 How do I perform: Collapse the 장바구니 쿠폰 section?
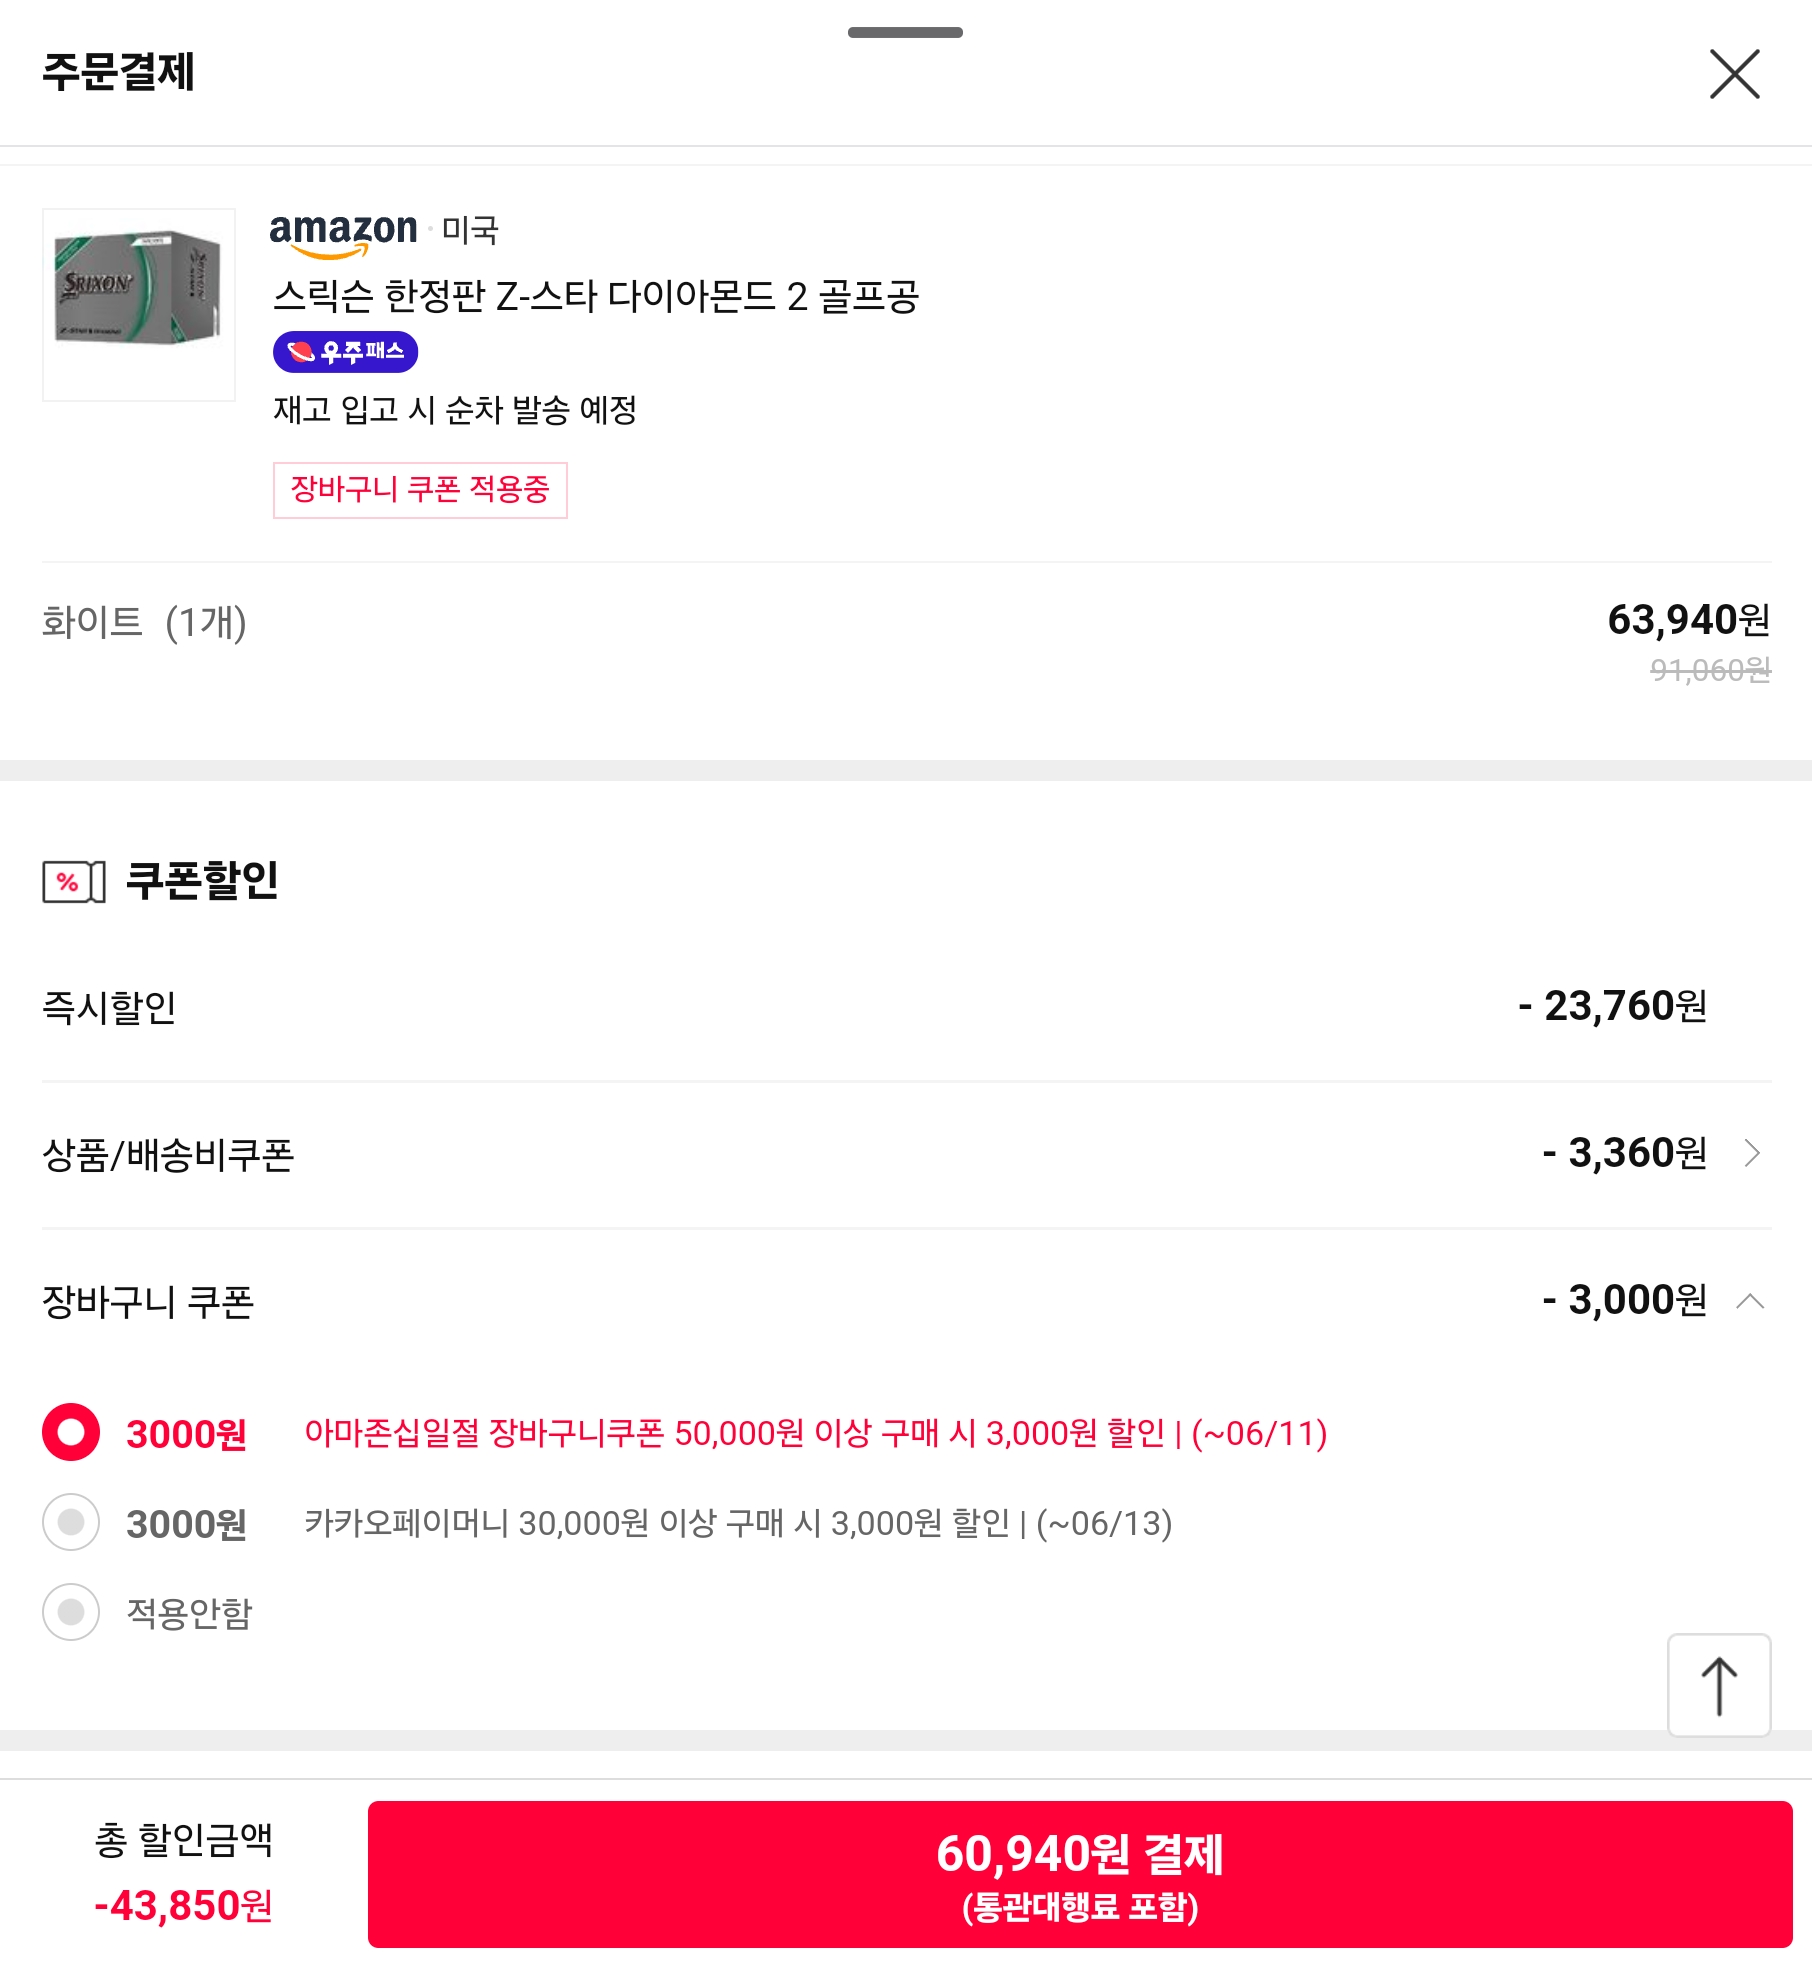pyautogui.click(x=1750, y=1301)
